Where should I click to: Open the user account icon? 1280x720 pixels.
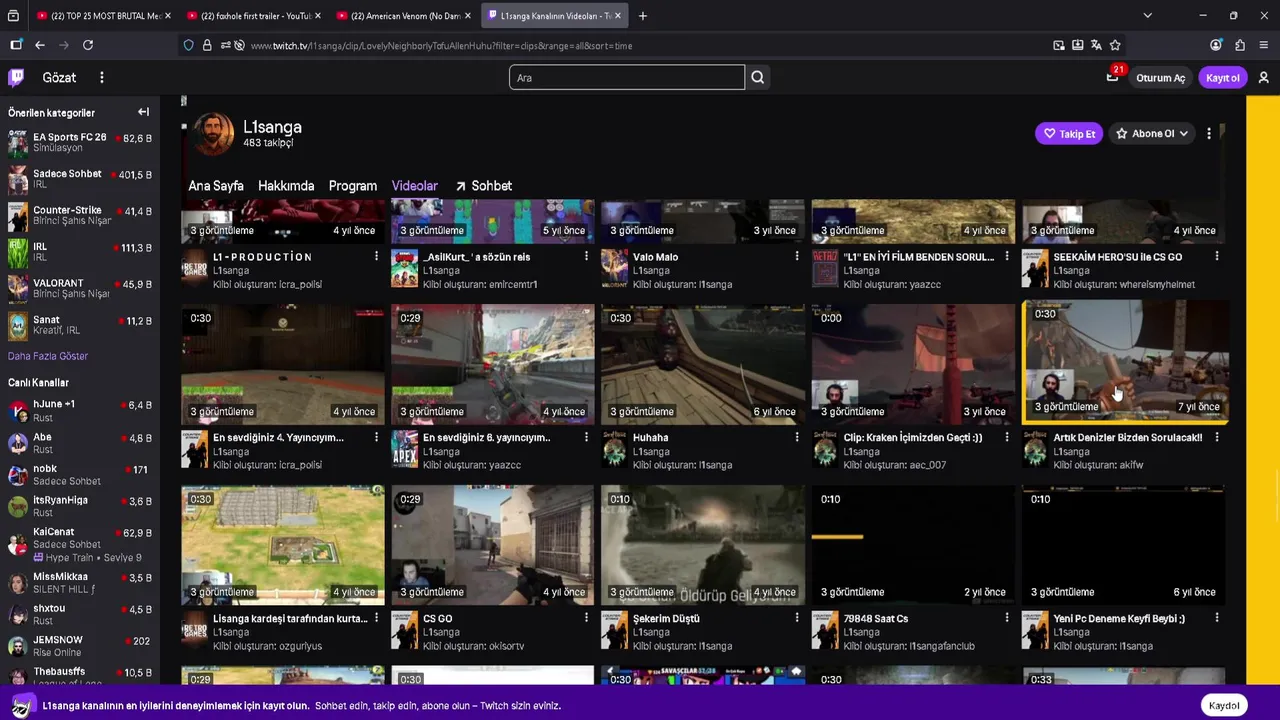click(x=1263, y=77)
